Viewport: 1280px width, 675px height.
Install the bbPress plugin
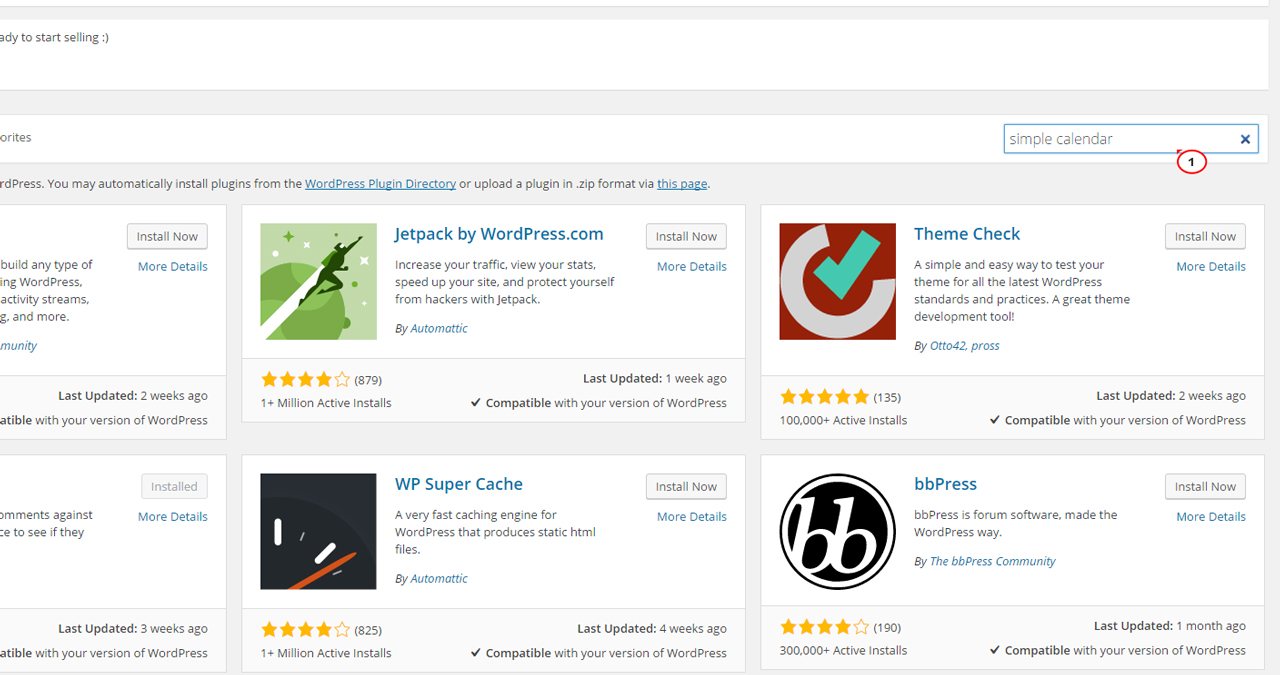click(1205, 487)
